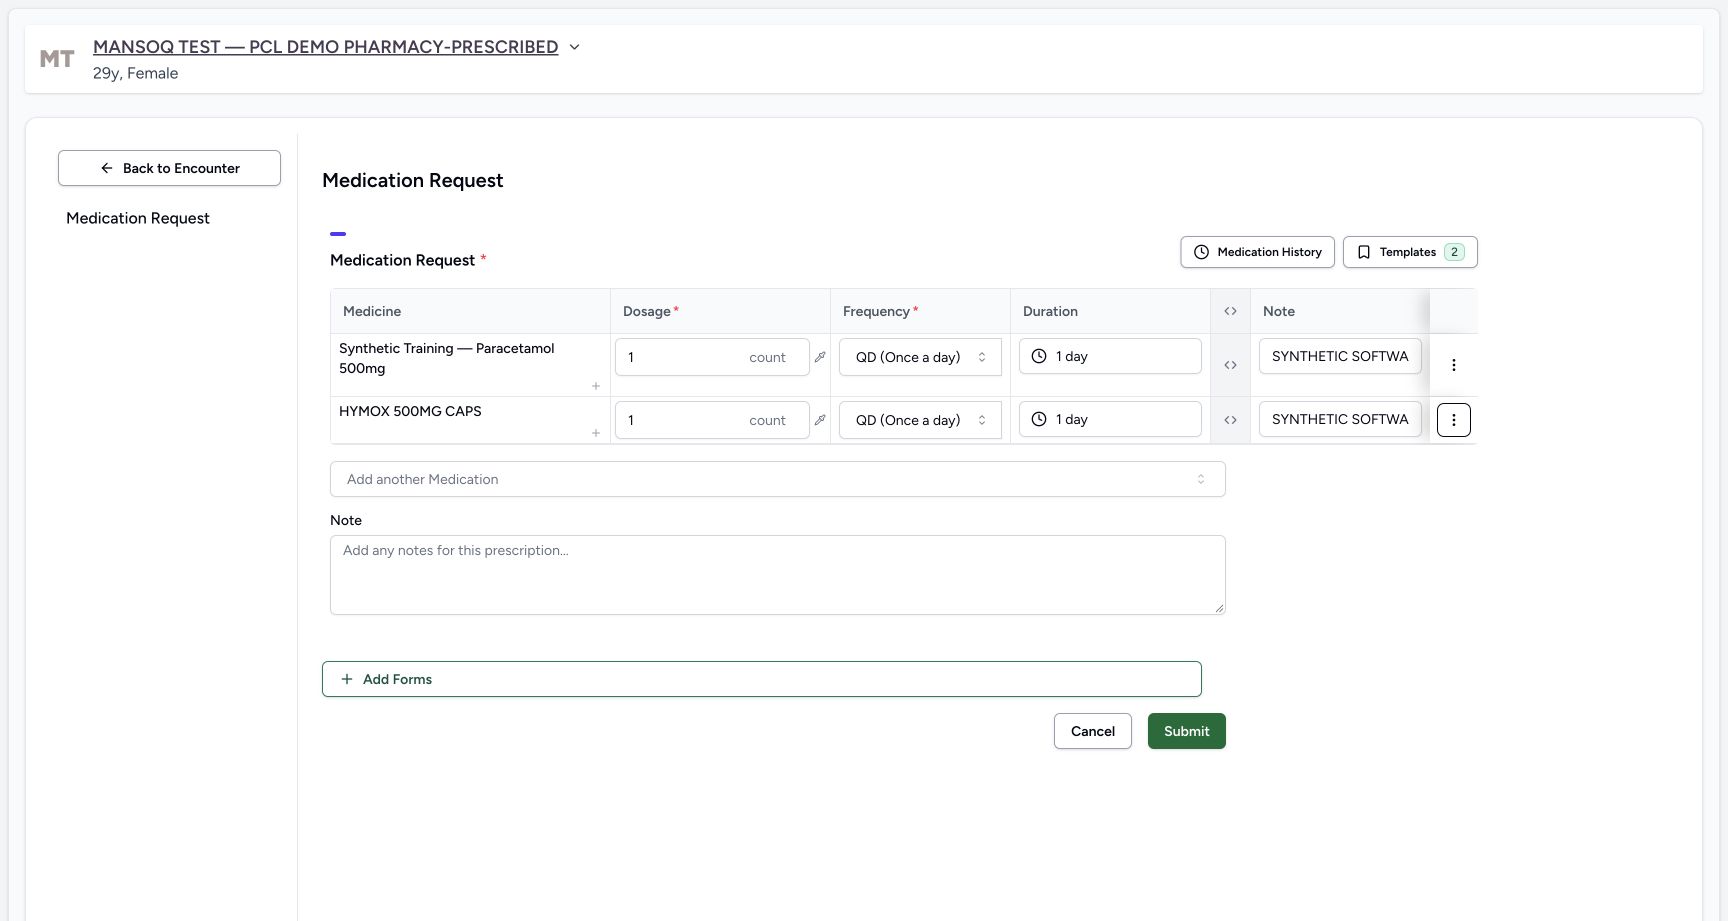Click the expand arrows icon in HYMOX row
Image resolution: width=1728 pixels, height=921 pixels.
1230,420
